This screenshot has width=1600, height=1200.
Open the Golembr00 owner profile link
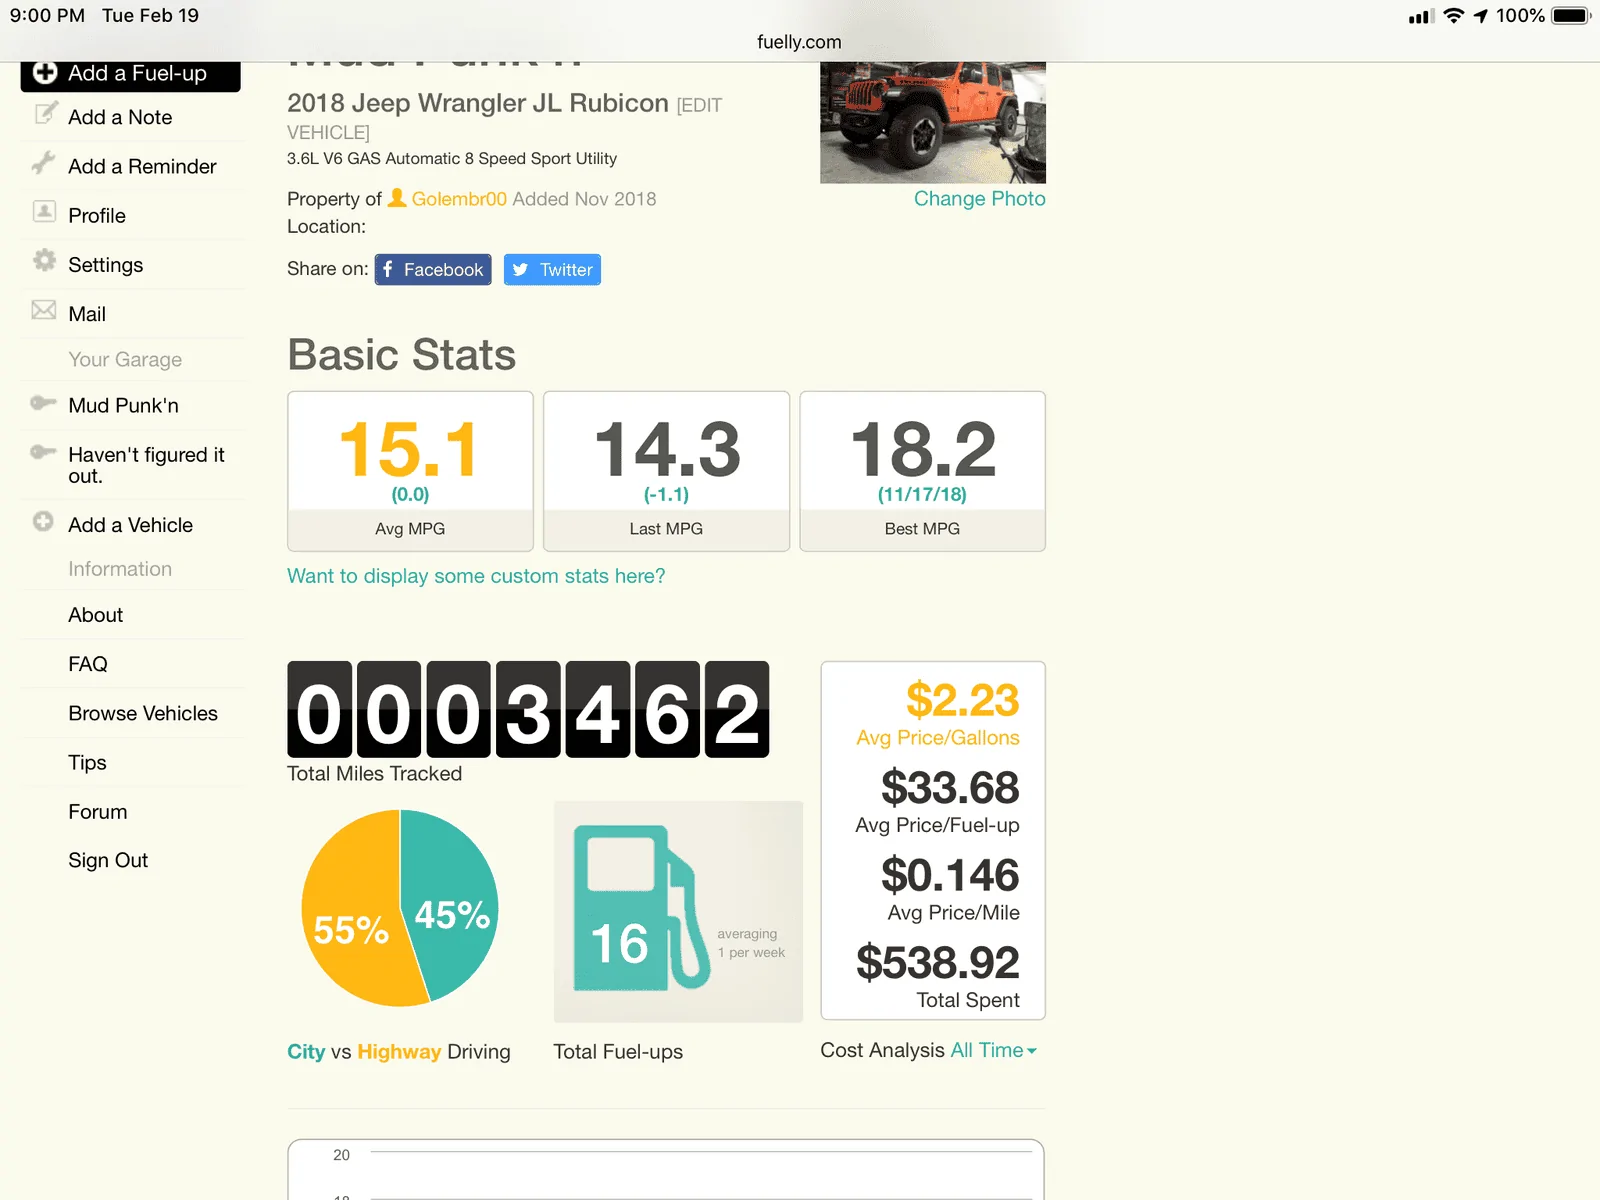(x=459, y=198)
